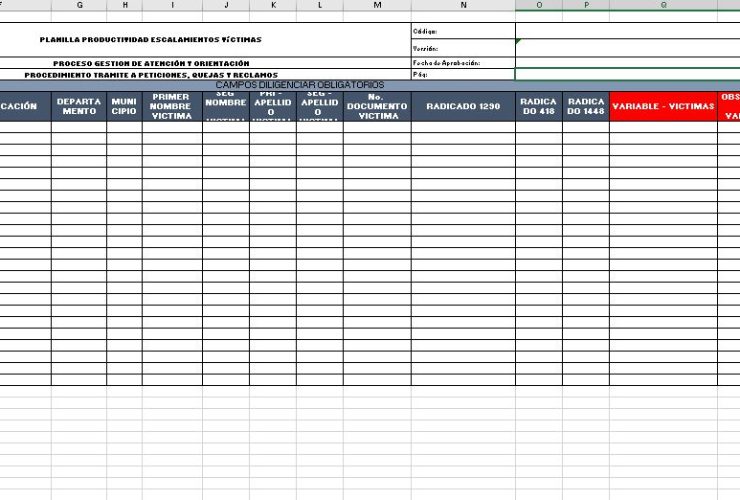Select the selected green-bordered cell beside Pág
The width and height of the screenshot is (740, 500).
click(x=628, y=75)
